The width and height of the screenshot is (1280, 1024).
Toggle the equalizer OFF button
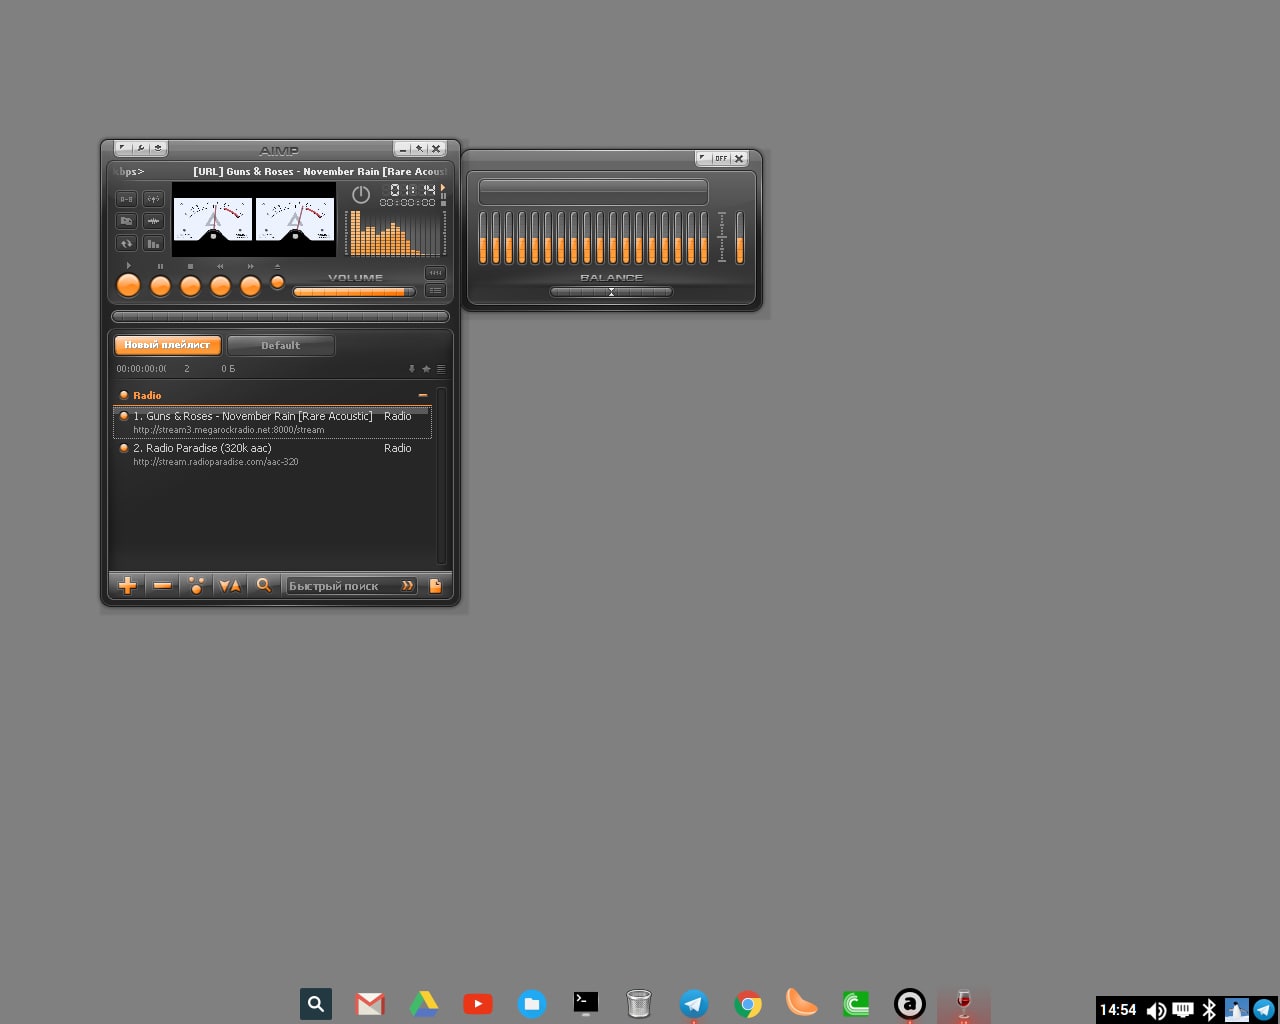(x=721, y=158)
